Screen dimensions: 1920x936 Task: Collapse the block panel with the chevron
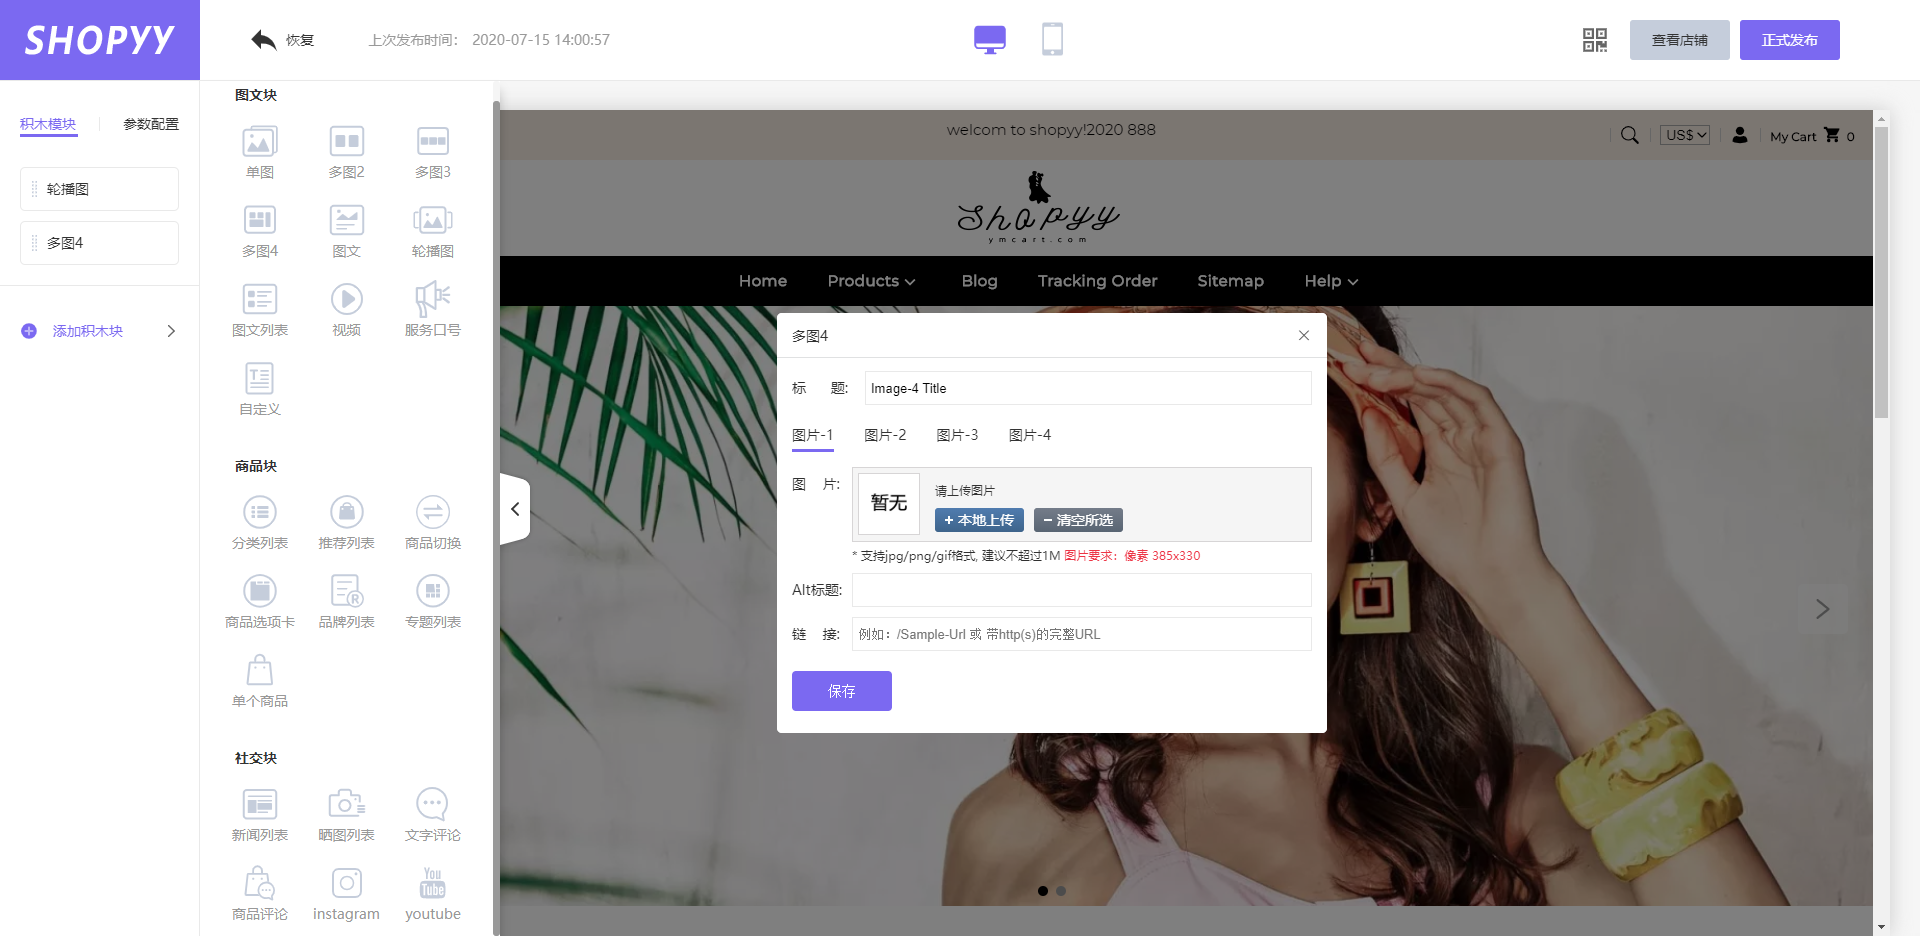tap(515, 509)
